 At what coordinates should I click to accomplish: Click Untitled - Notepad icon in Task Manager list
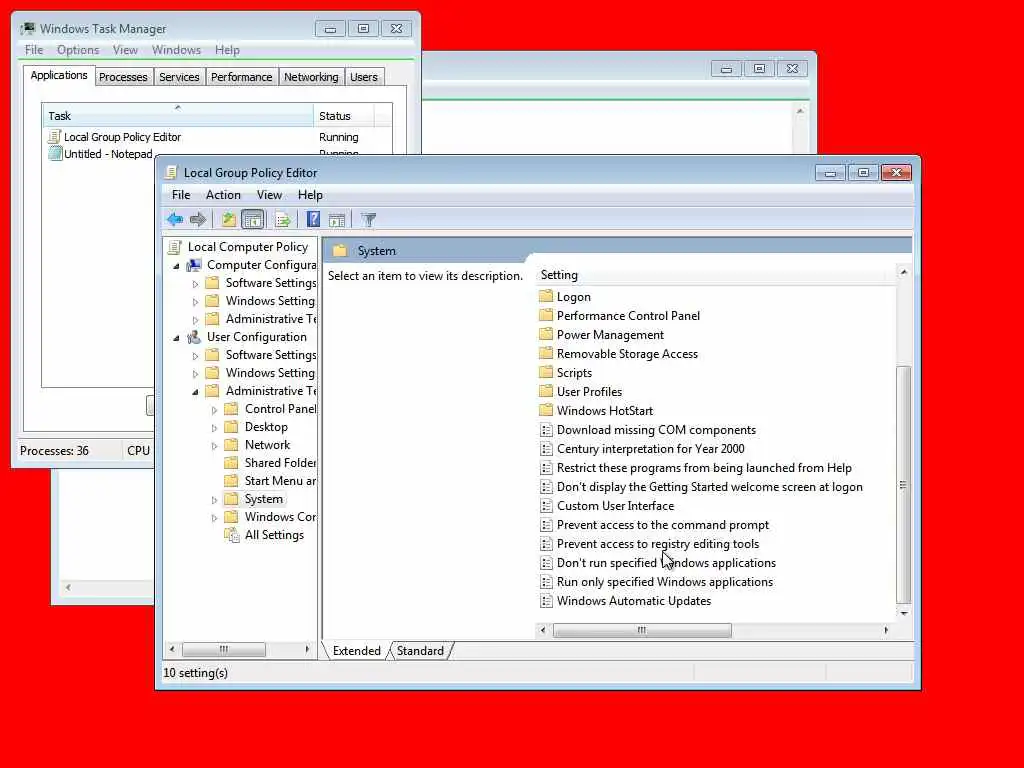tap(55, 154)
